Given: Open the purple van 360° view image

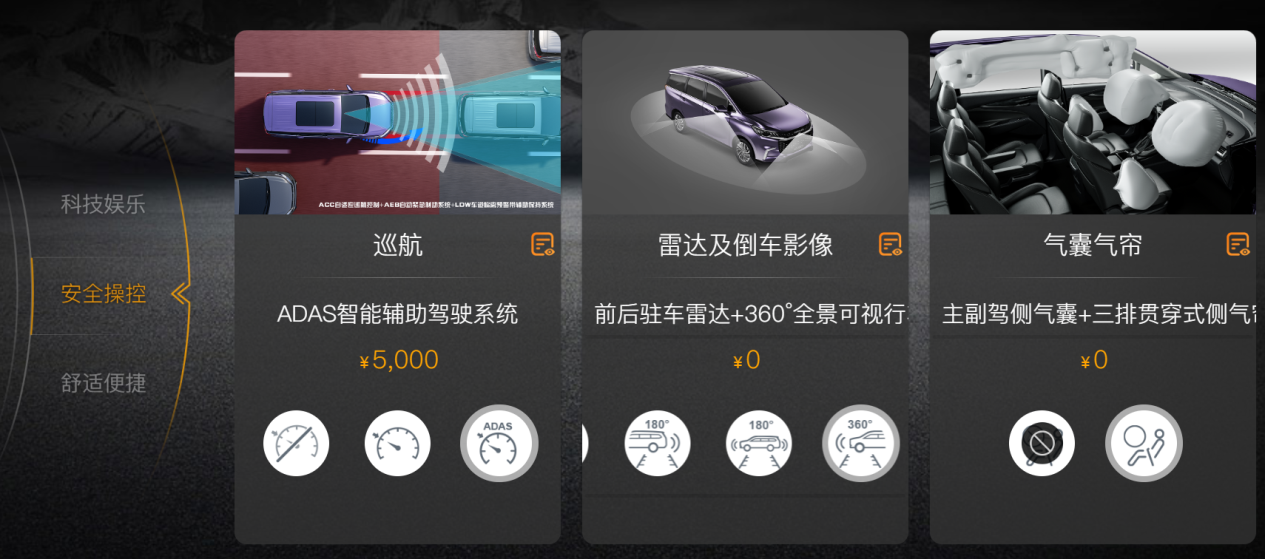Looking at the screenshot, I should click(x=745, y=122).
